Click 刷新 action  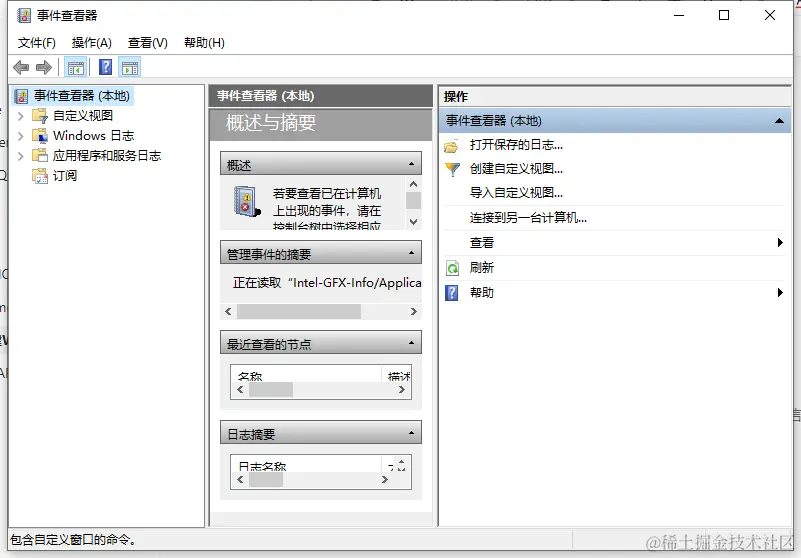click(482, 268)
